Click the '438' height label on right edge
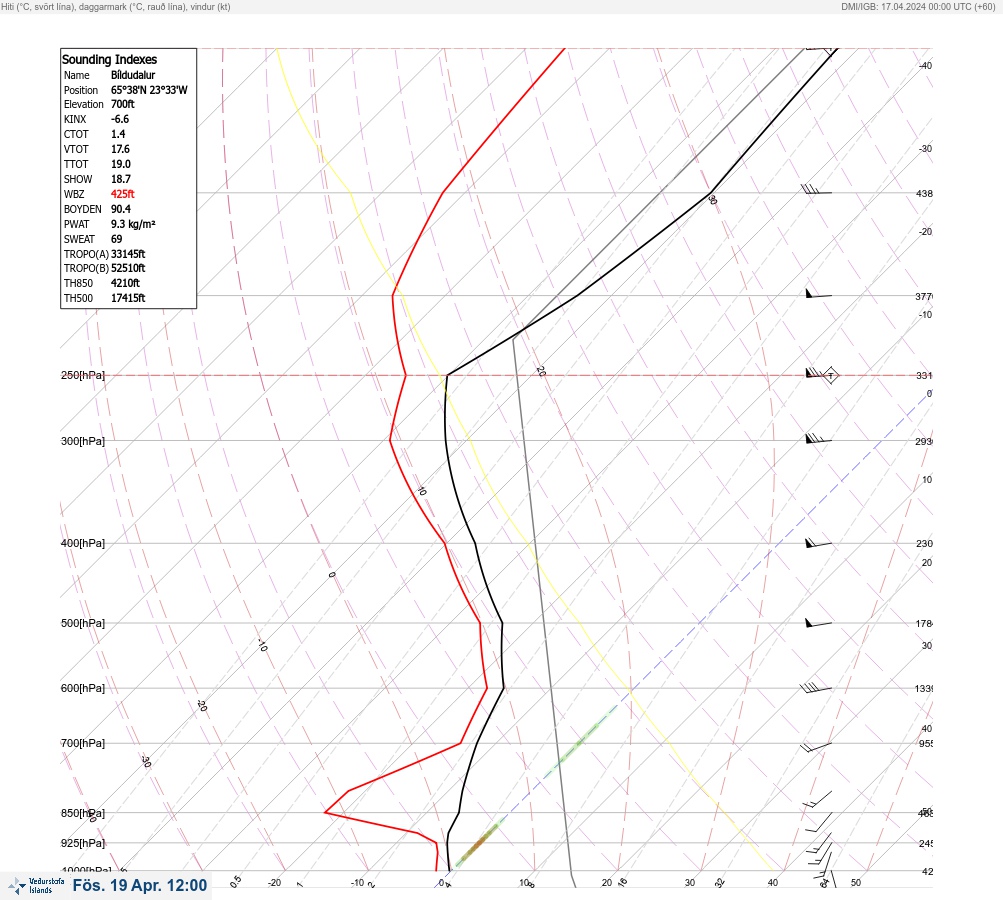 pos(924,193)
